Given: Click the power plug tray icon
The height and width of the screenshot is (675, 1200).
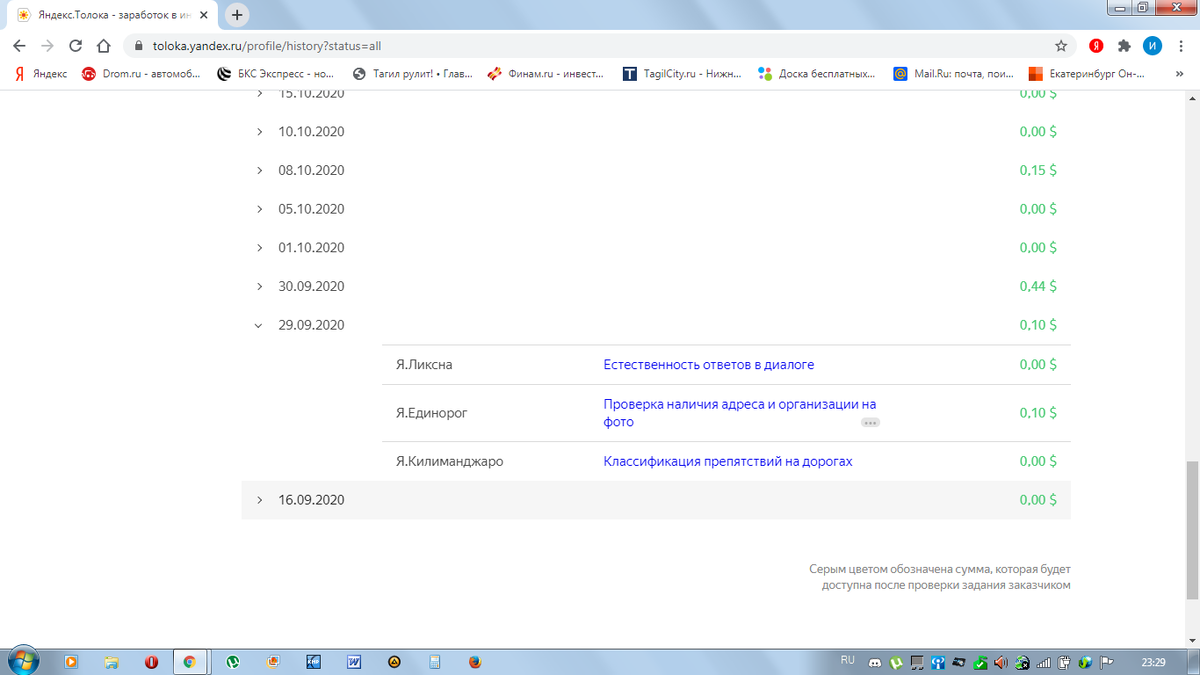Looking at the screenshot, I should [x=1064, y=662].
